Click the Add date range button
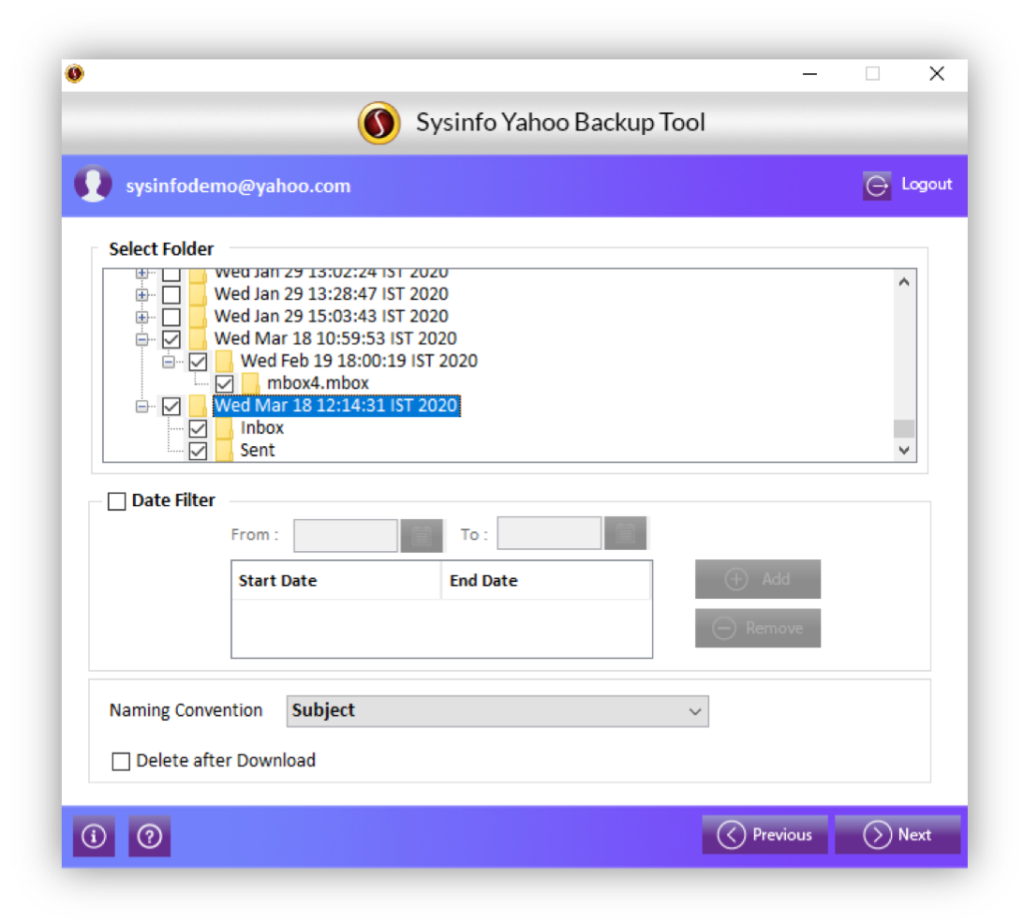This screenshot has height=923, width=1024. pos(758,579)
